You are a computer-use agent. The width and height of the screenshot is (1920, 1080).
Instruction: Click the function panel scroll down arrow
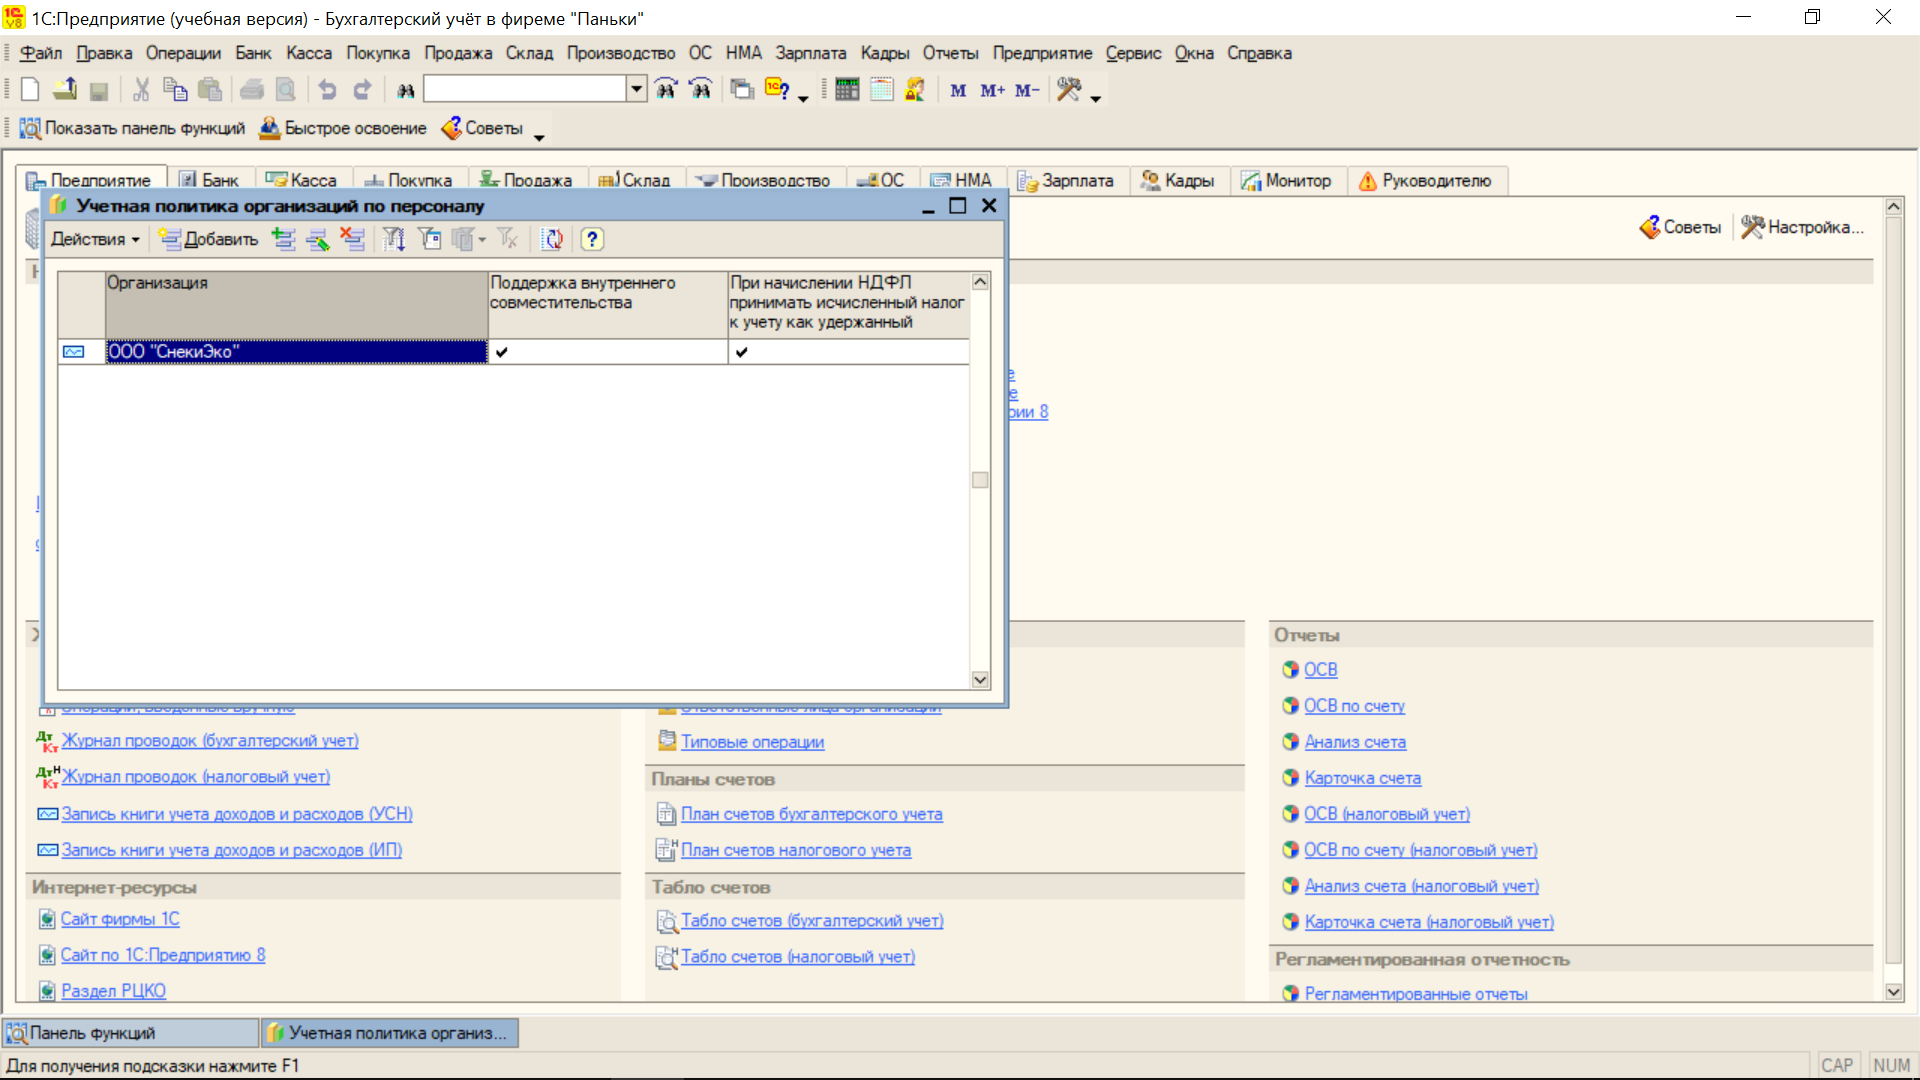pyautogui.click(x=1893, y=992)
